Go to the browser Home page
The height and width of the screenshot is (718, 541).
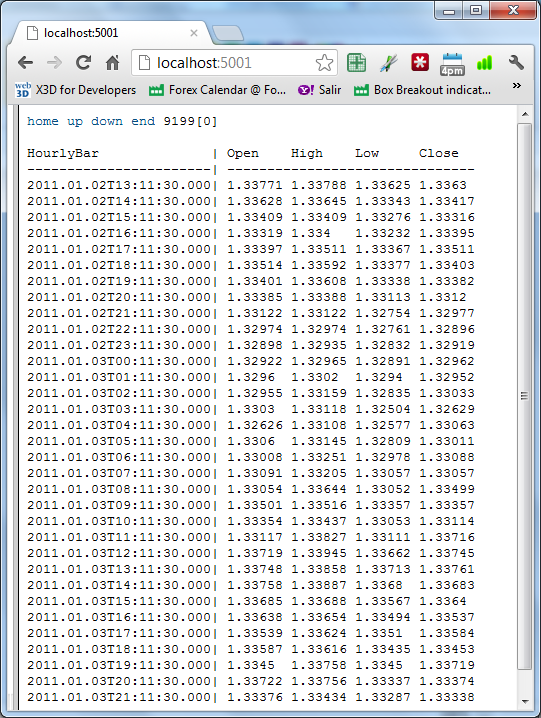click(x=112, y=63)
